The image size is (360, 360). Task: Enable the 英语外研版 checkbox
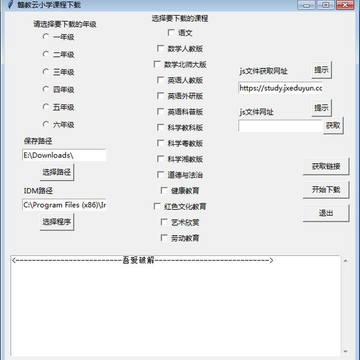(160, 96)
